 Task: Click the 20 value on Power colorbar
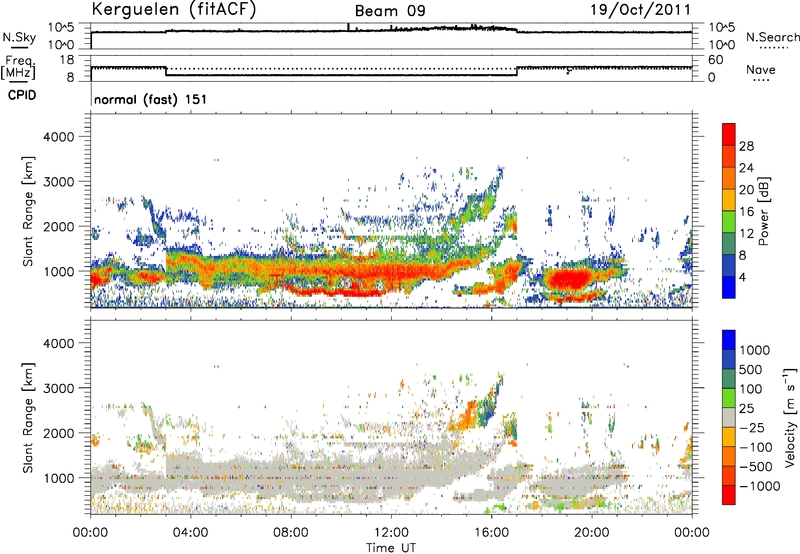point(746,190)
